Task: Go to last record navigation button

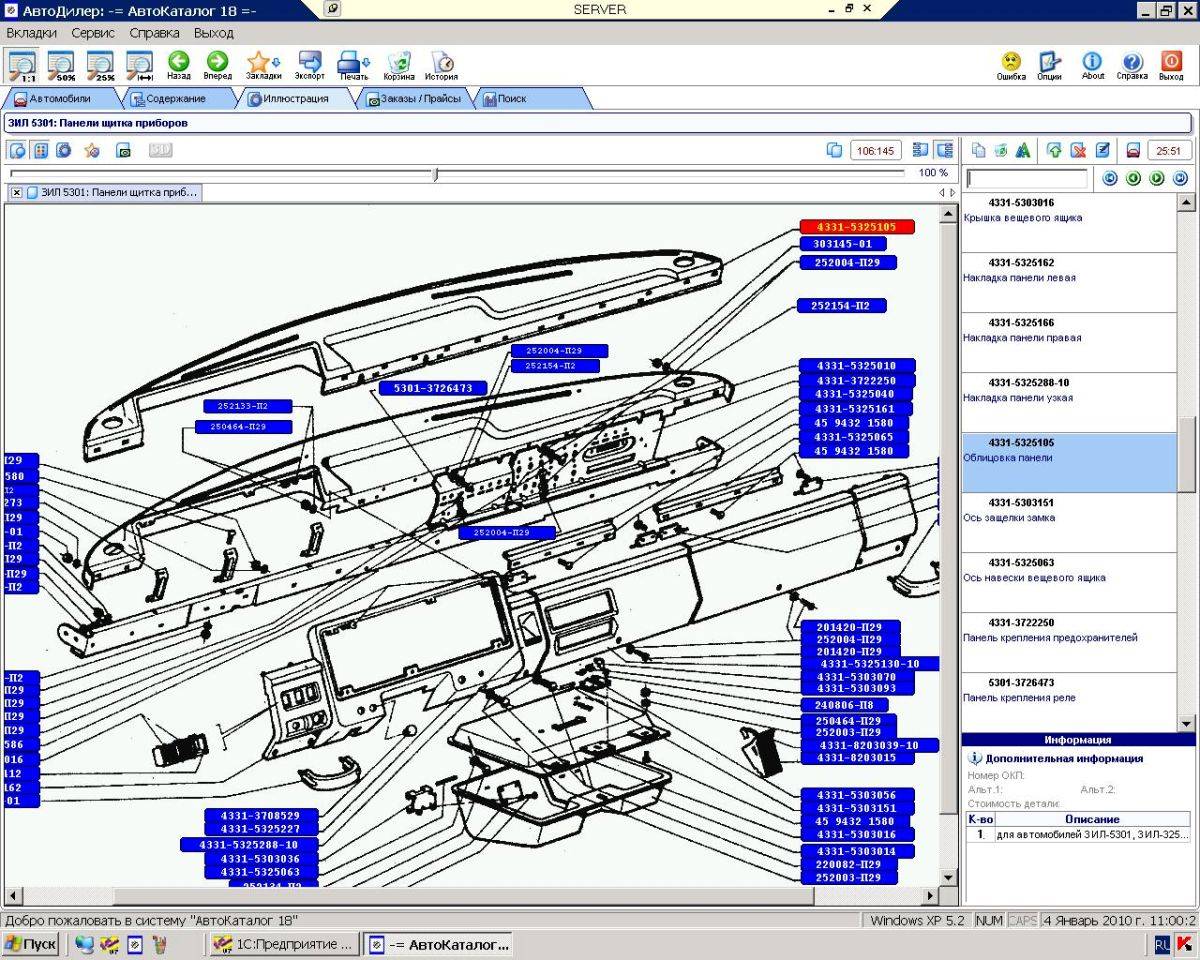Action: point(1180,178)
